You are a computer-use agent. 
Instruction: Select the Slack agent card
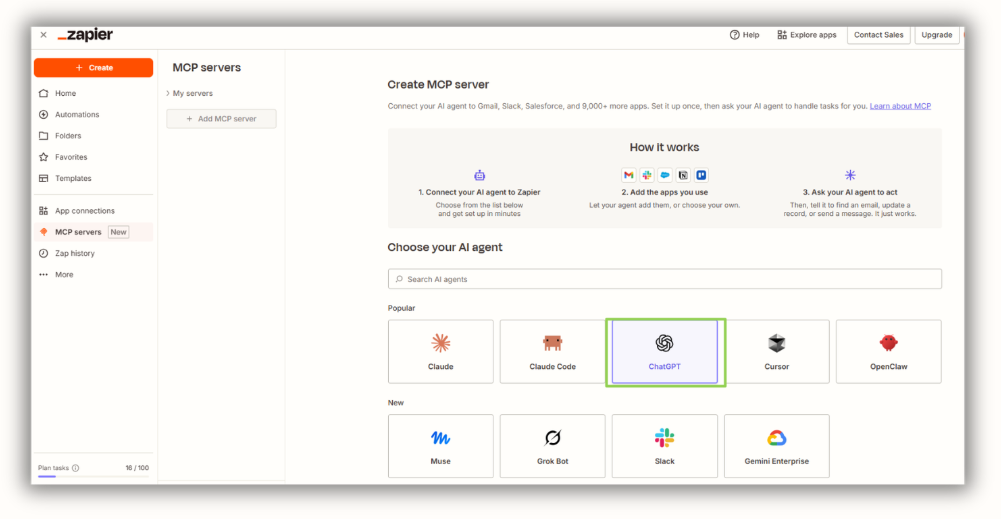(x=665, y=446)
